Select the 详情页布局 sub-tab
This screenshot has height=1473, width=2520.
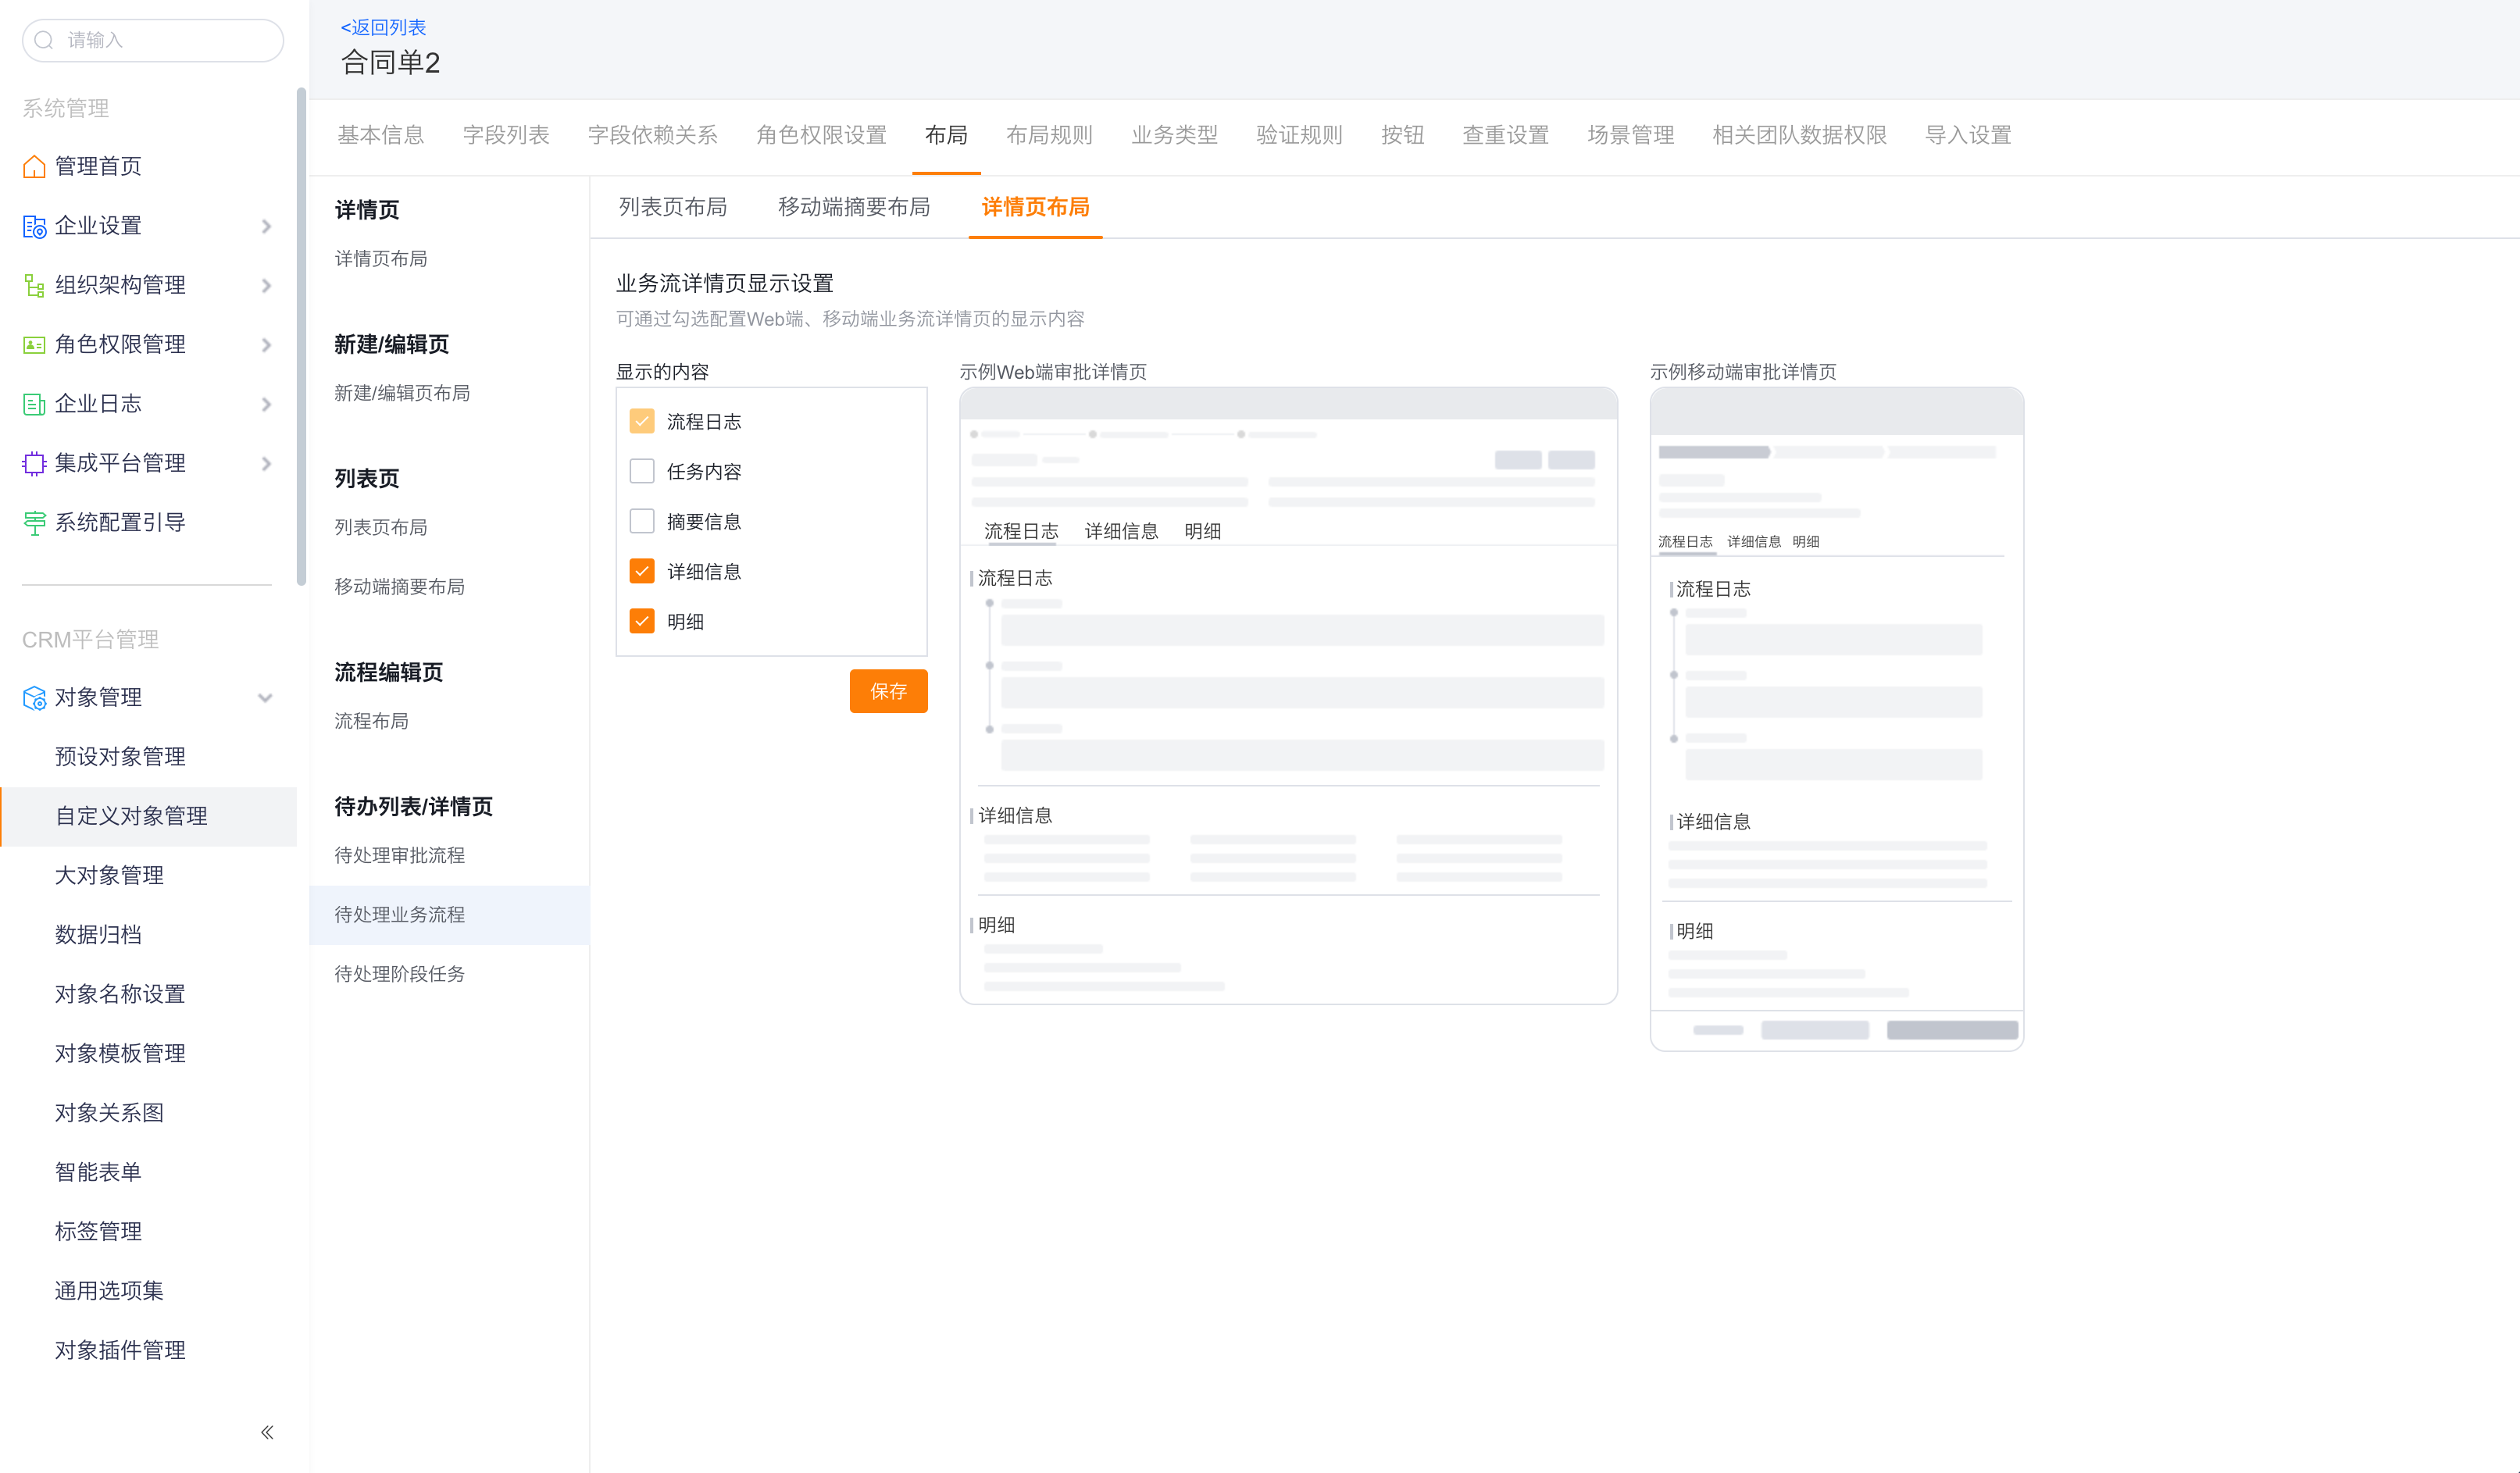[1035, 207]
